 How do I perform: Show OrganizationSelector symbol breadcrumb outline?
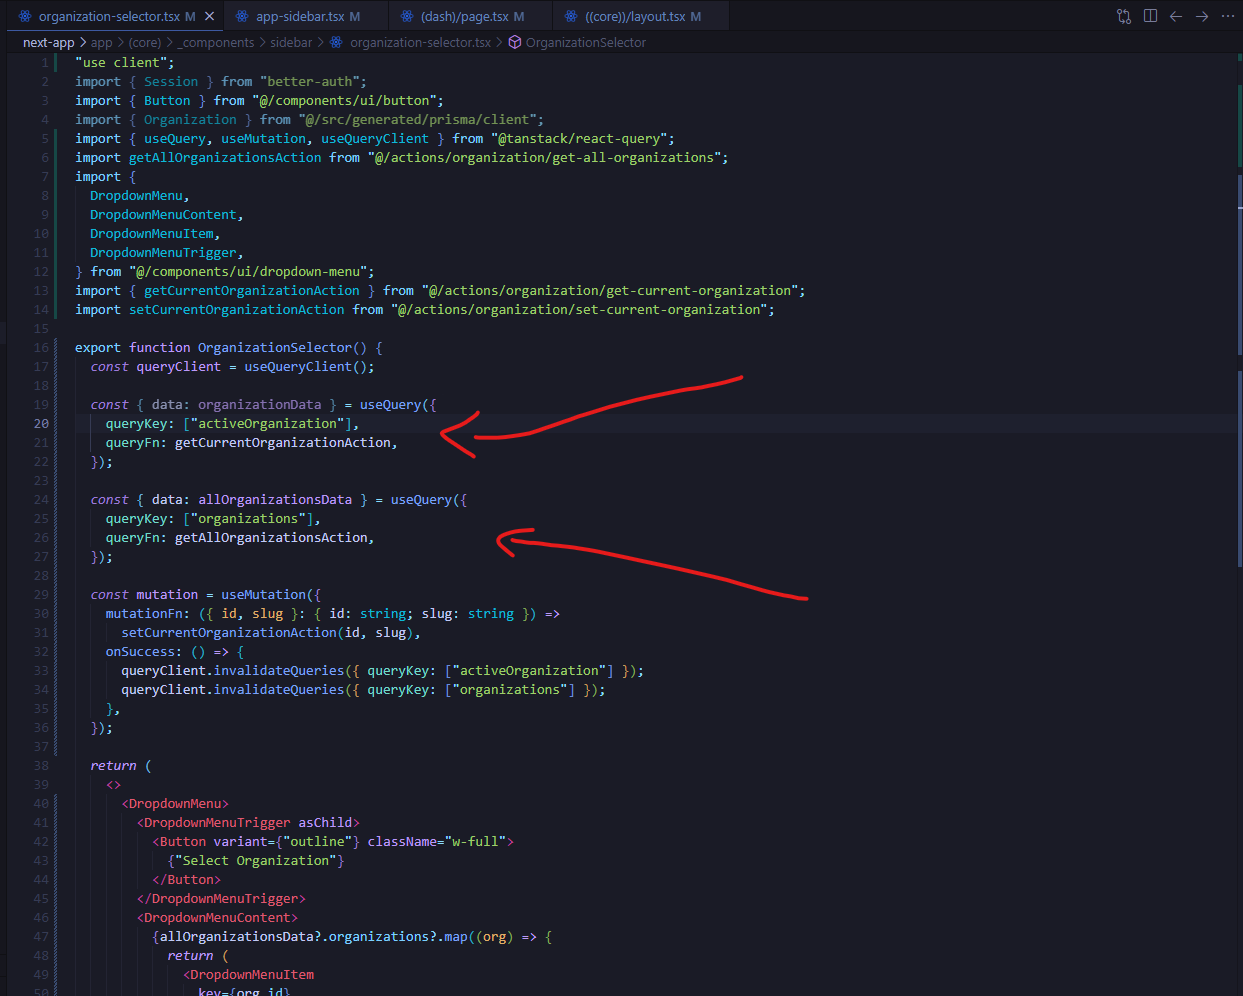point(586,42)
